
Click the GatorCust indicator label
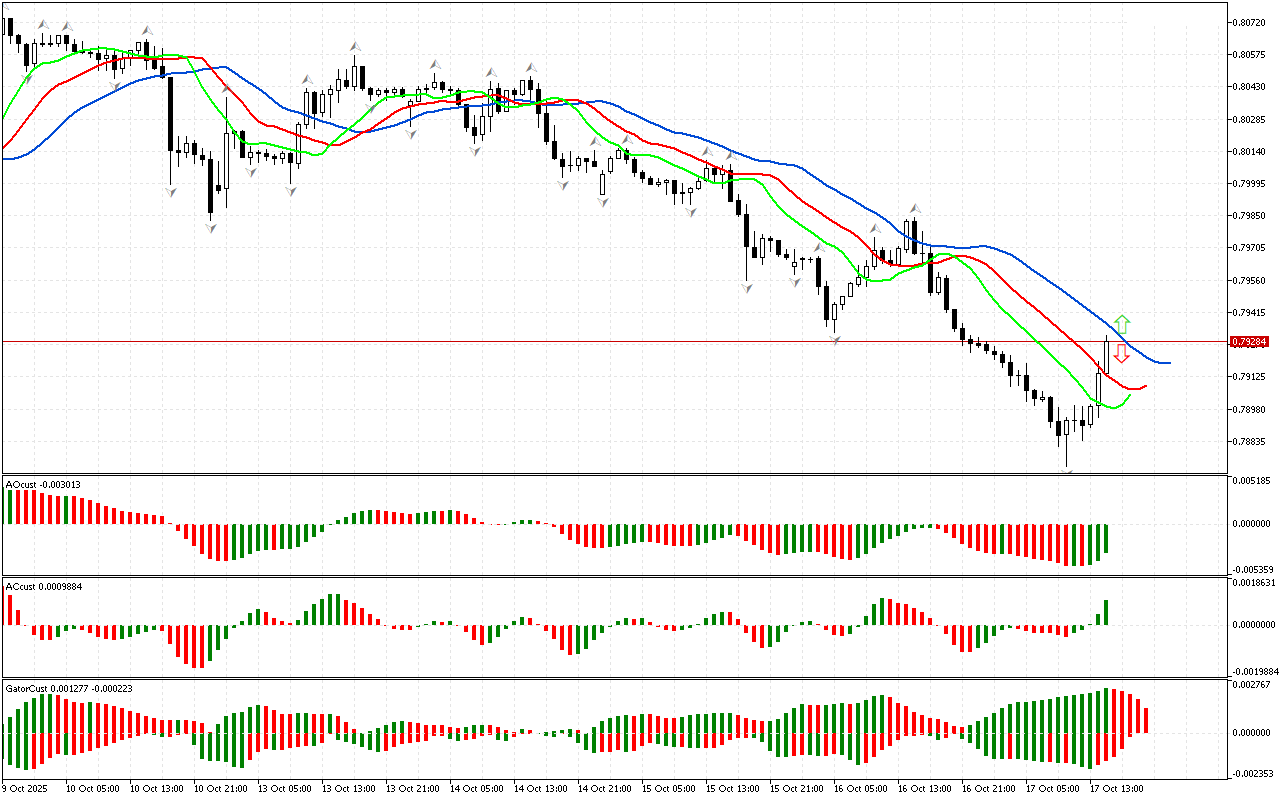56,688
